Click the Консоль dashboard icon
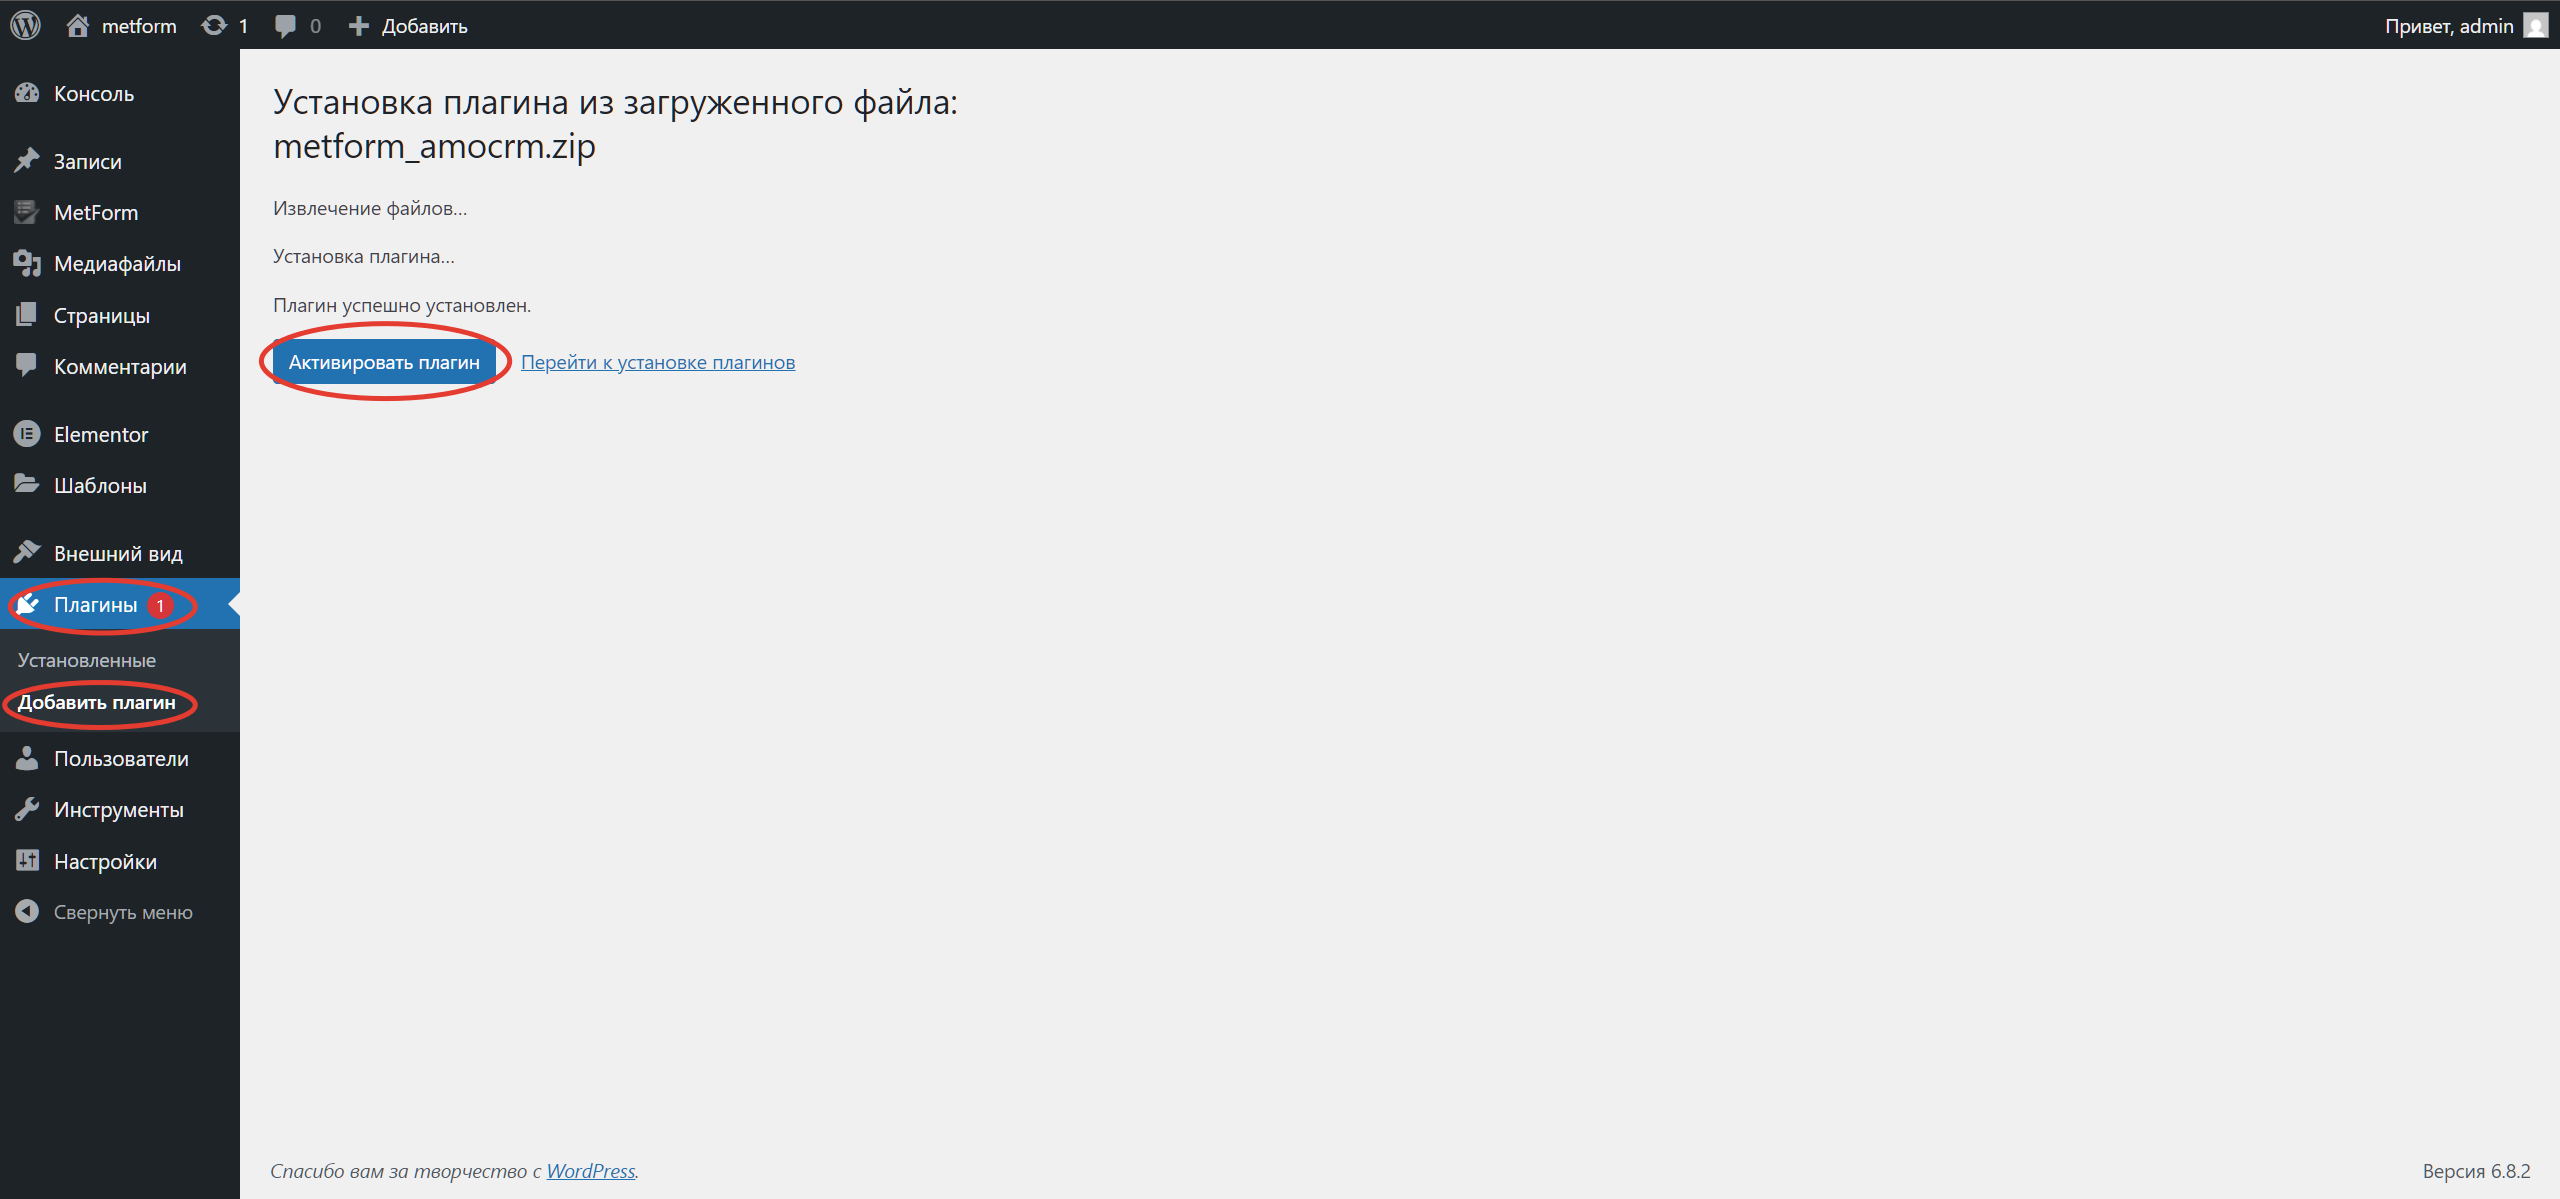The height and width of the screenshot is (1199, 2560). click(27, 93)
